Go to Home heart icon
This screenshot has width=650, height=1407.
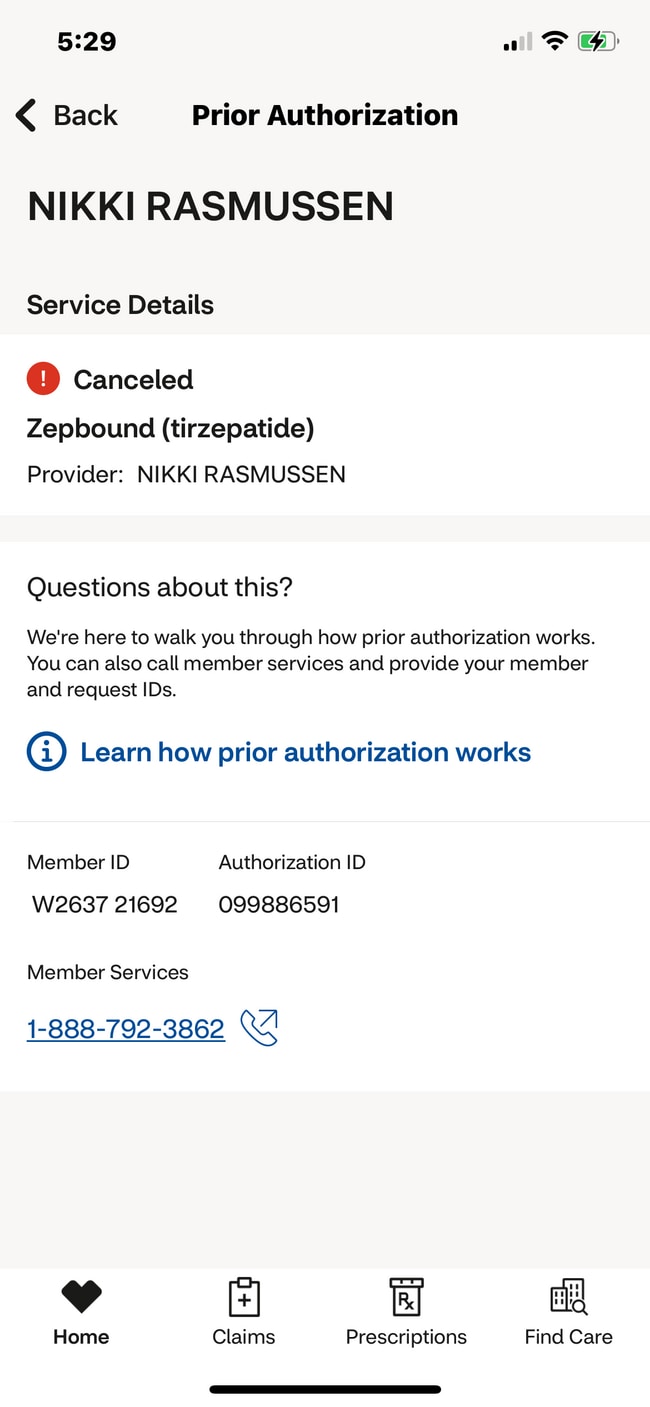pos(81,1297)
